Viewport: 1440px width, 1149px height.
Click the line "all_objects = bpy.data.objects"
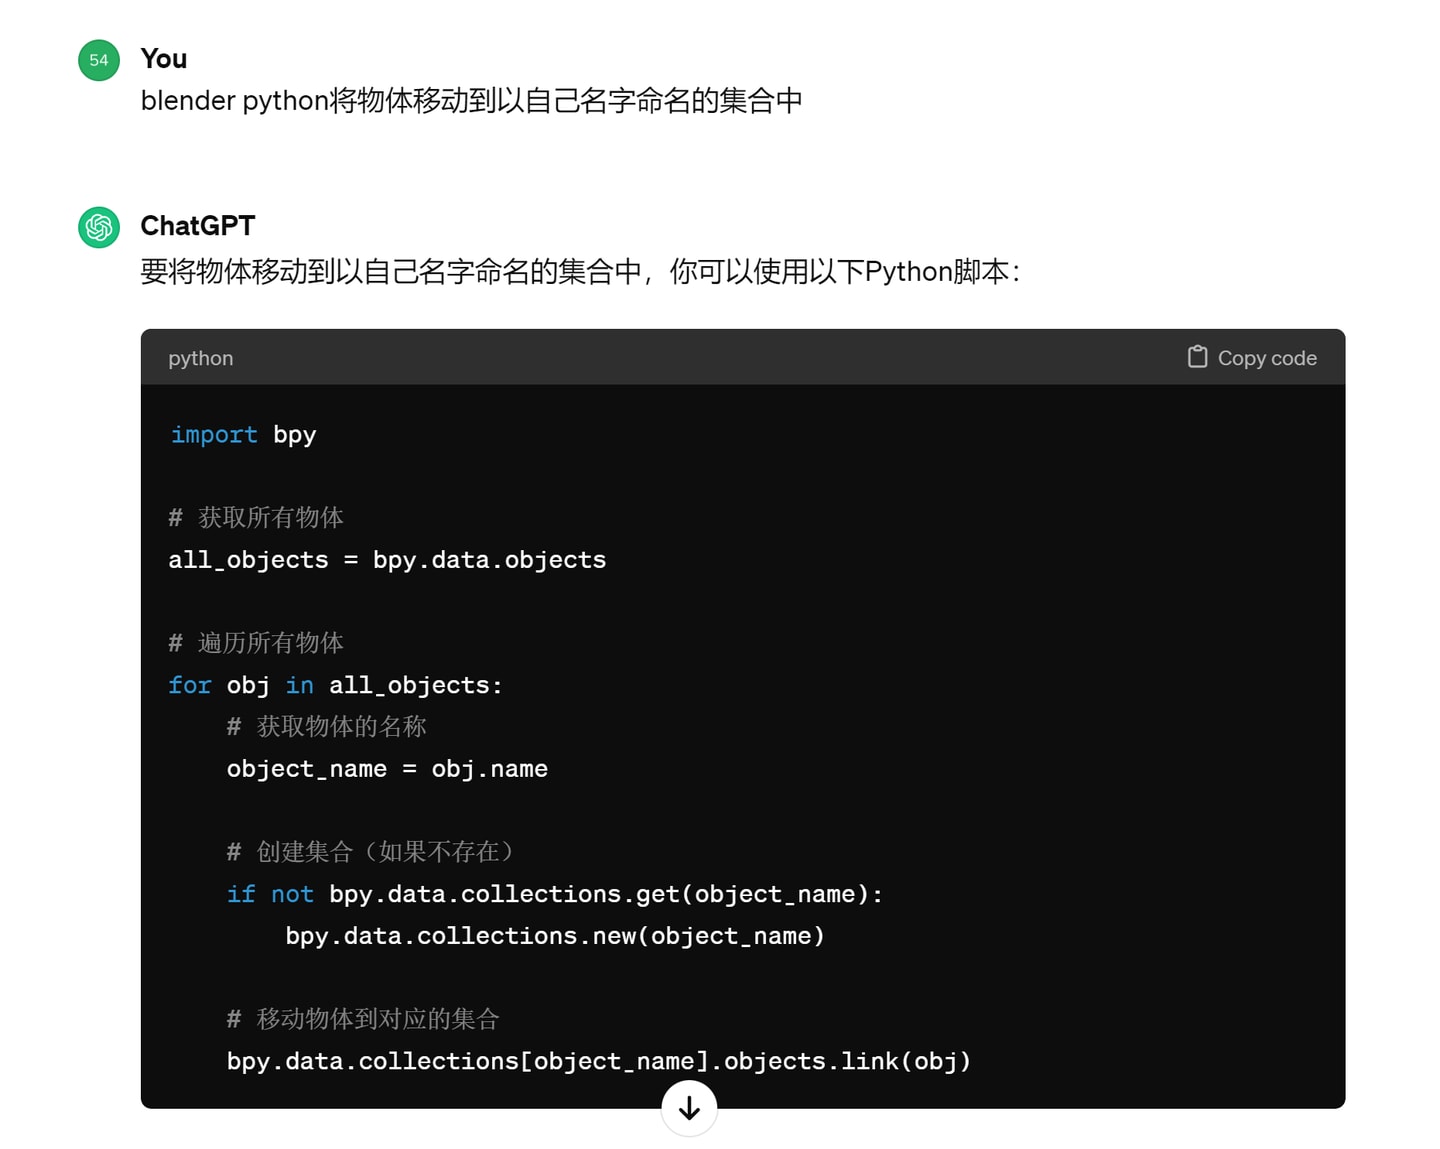(387, 560)
